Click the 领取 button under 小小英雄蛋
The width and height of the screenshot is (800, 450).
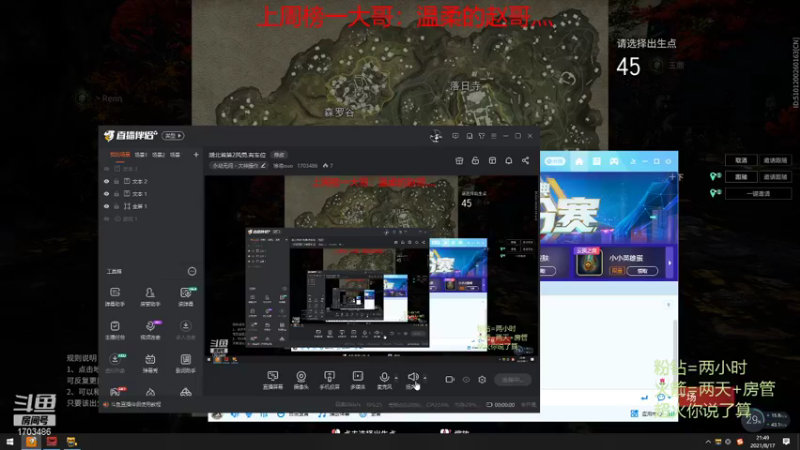(x=642, y=271)
